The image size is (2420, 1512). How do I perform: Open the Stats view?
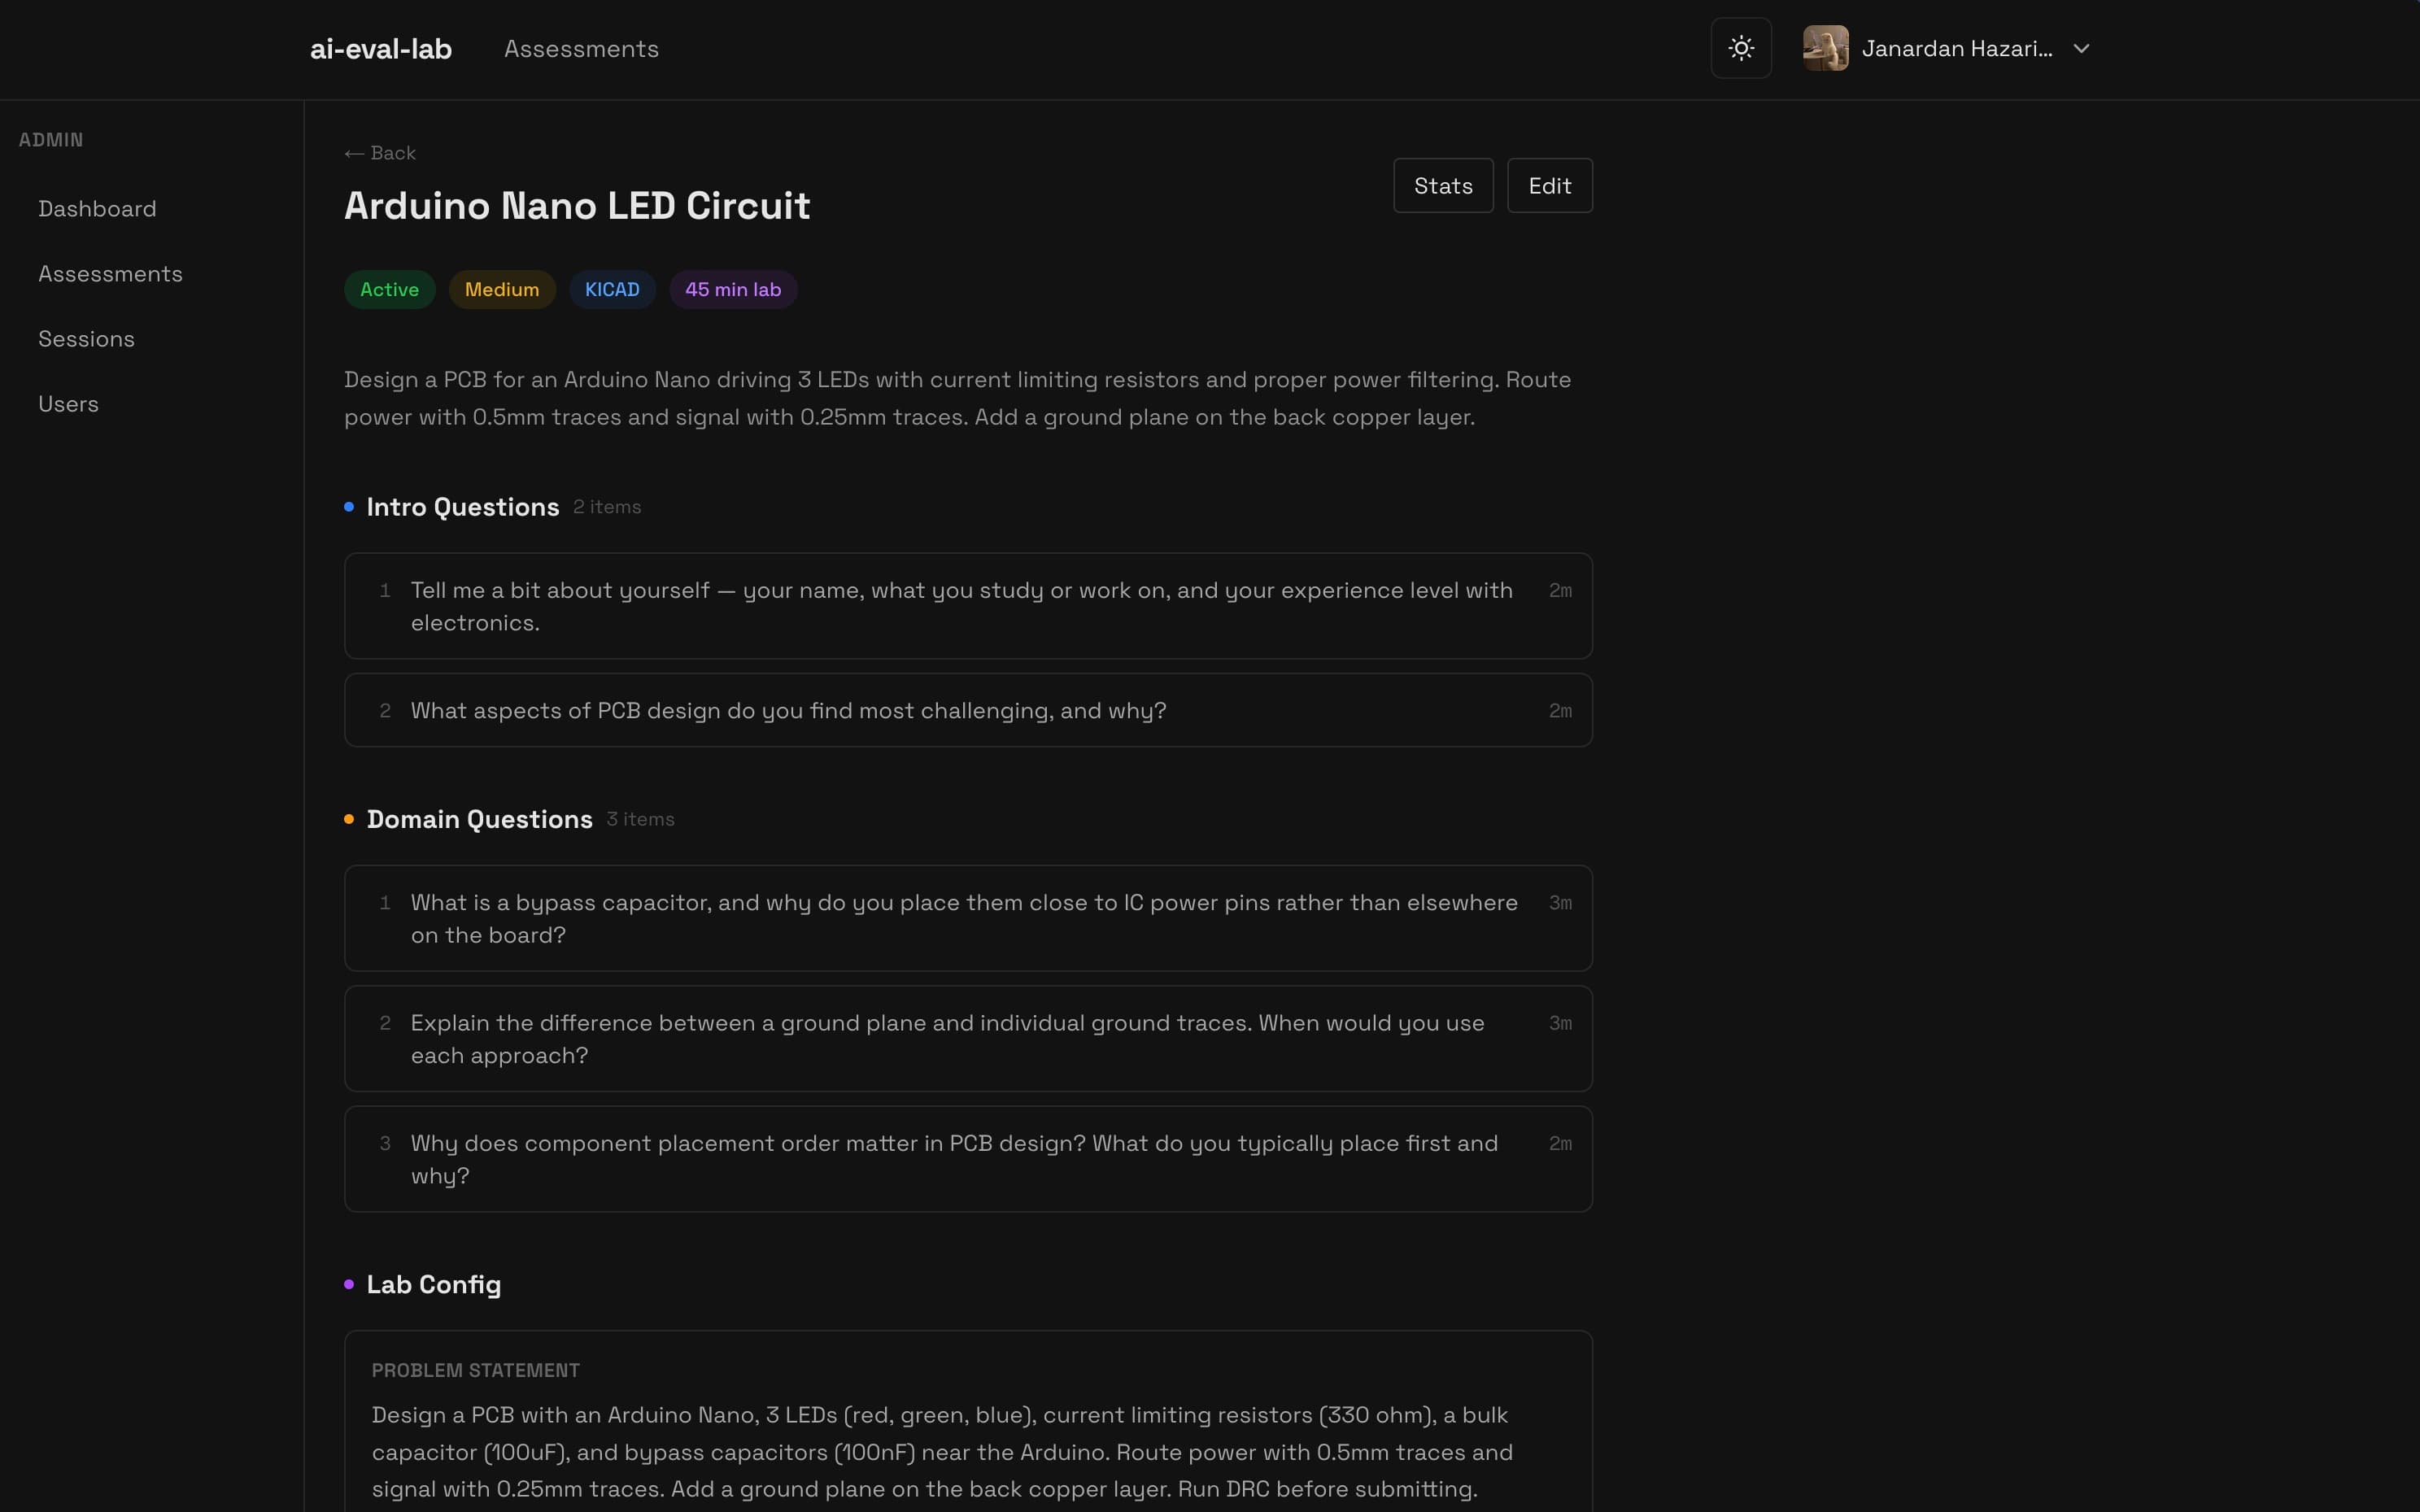[x=1443, y=185]
